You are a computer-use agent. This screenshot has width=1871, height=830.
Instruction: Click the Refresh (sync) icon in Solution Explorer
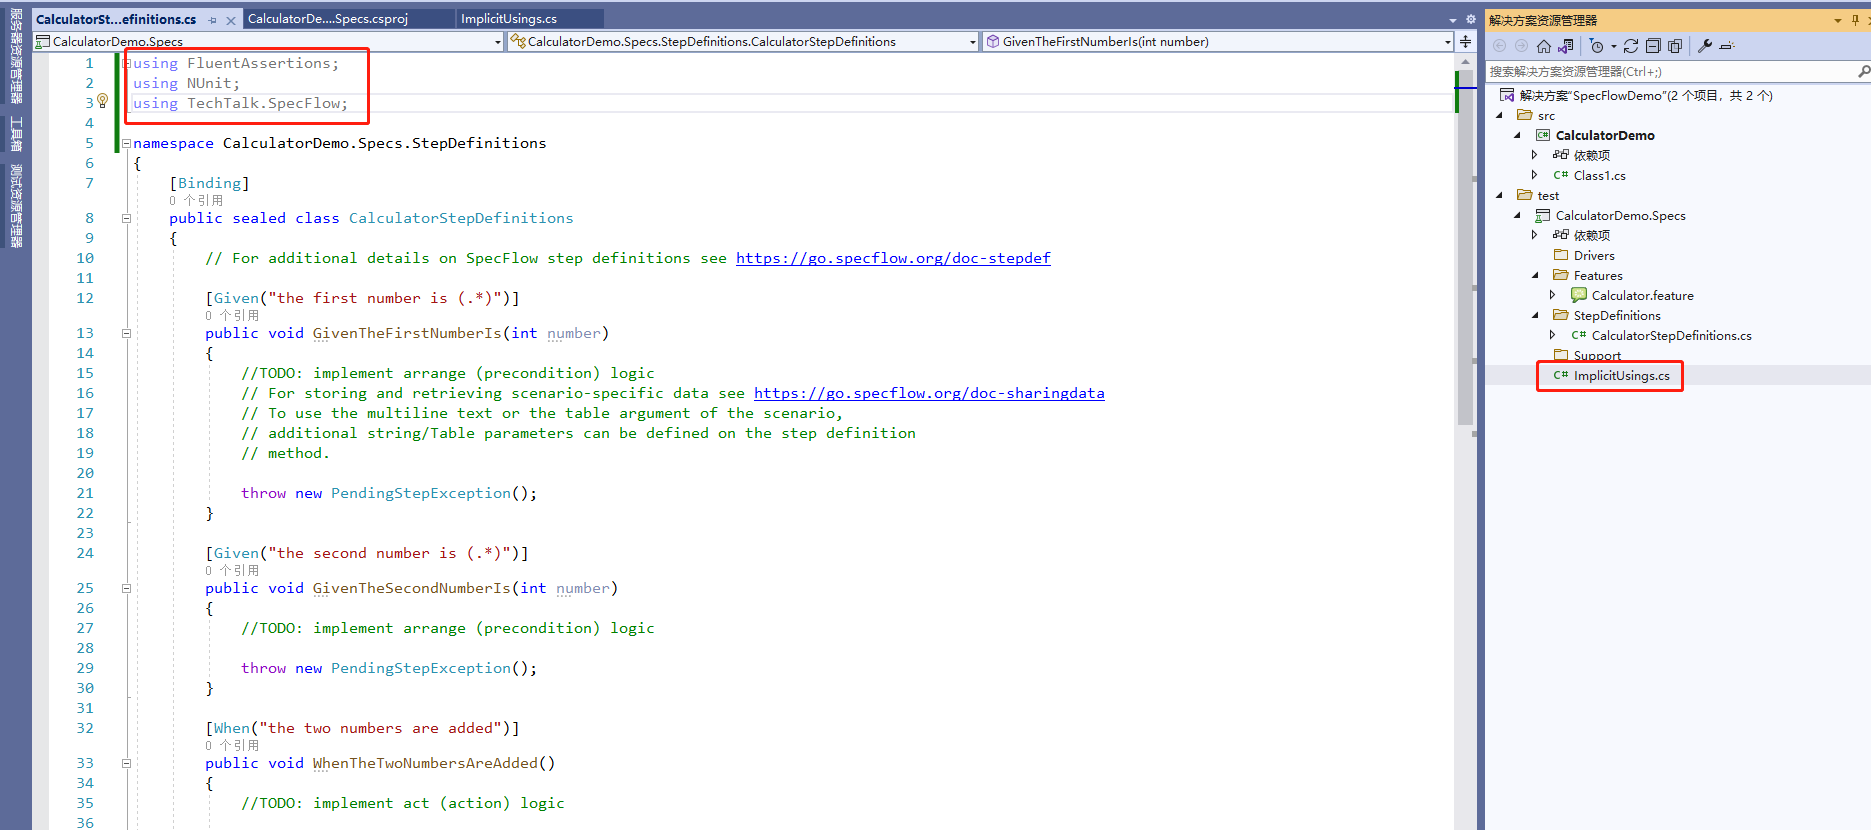1631,46
